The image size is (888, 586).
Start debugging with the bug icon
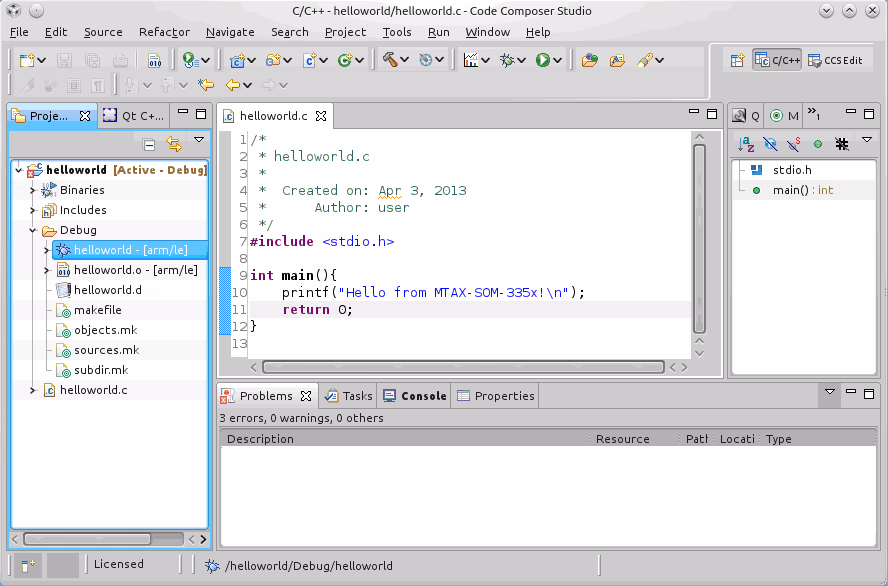click(507, 59)
